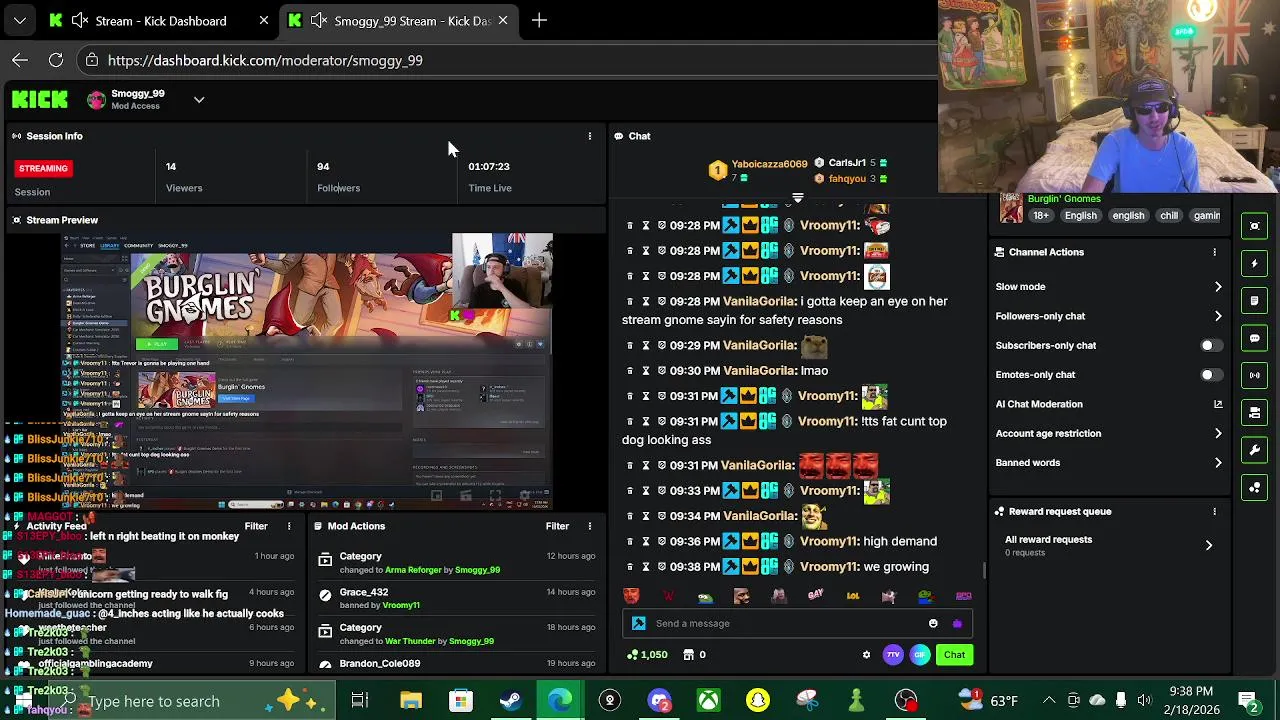This screenshot has width=1280, height=720.
Task: Click the purple emote icon in chat input
Action: pos(957,623)
